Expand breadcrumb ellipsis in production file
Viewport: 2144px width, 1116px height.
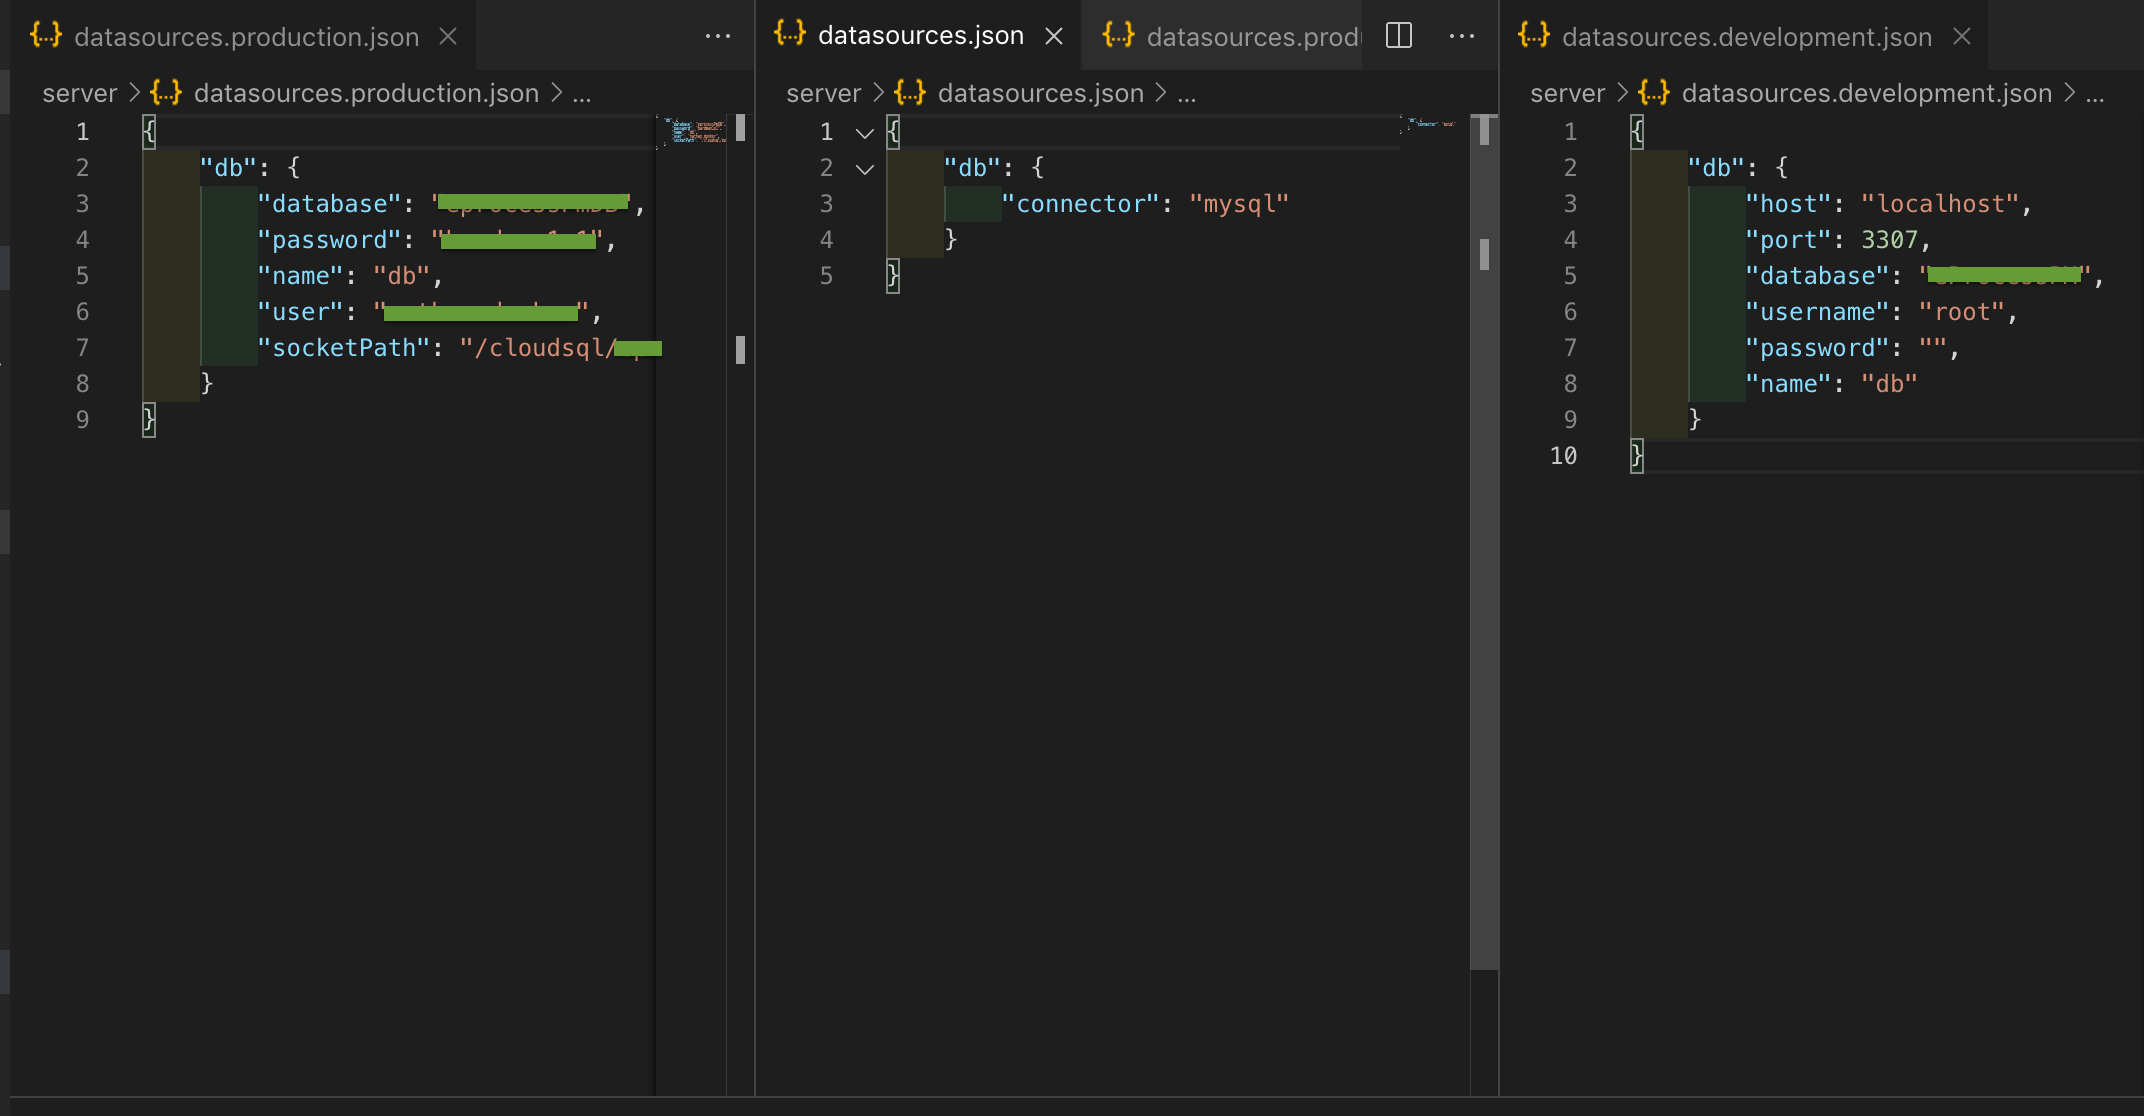tap(582, 94)
